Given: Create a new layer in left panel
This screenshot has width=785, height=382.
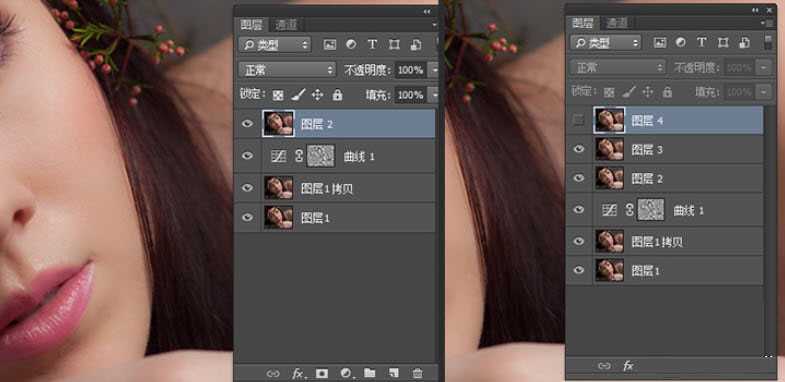Looking at the screenshot, I should (394, 373).
